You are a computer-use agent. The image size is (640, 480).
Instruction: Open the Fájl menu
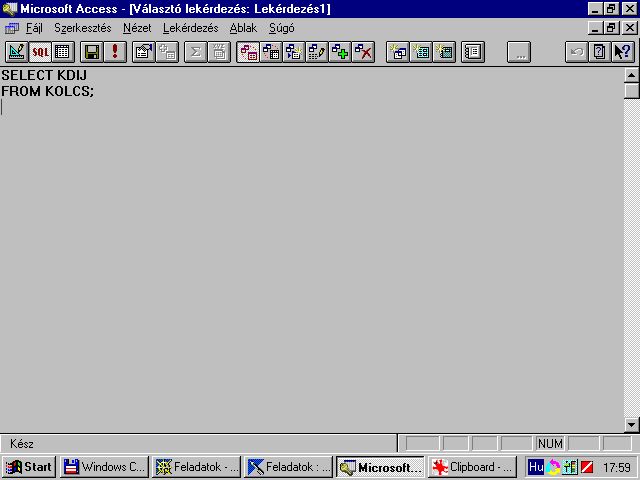[x=34, y=28]
